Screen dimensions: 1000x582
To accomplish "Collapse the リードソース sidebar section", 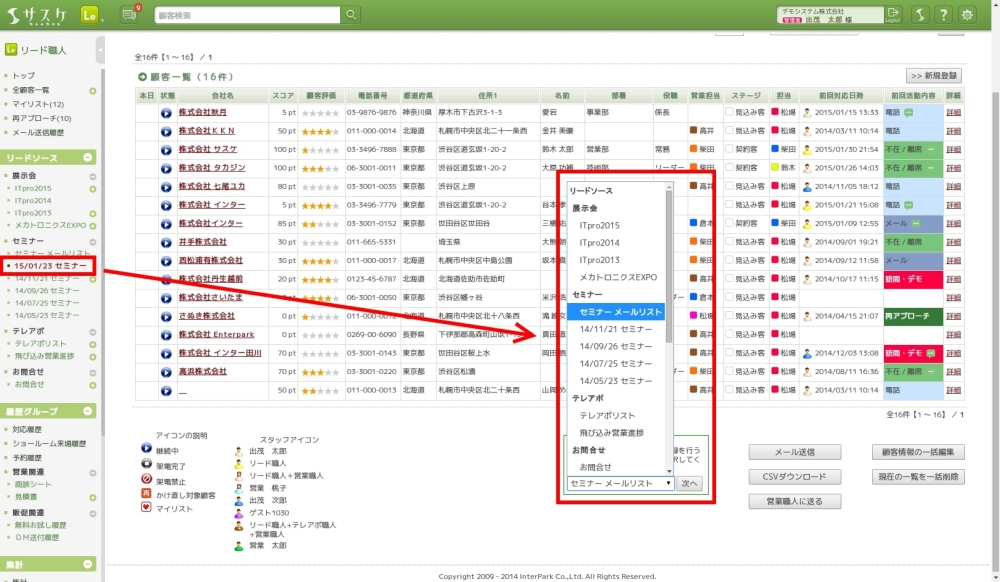I will coord(89,158).
